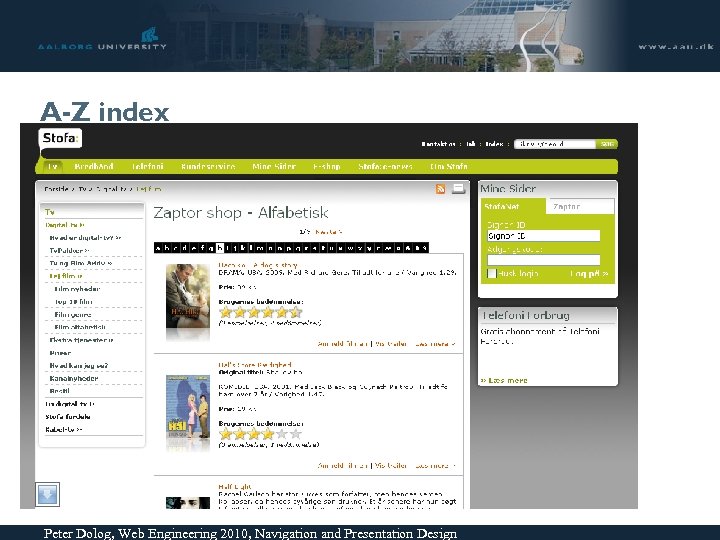Image resolution: width=720 pixels, height=540 pixels.
Task: Open 'Ekstra tjenester' sidebar item
Action: point(81,340)
